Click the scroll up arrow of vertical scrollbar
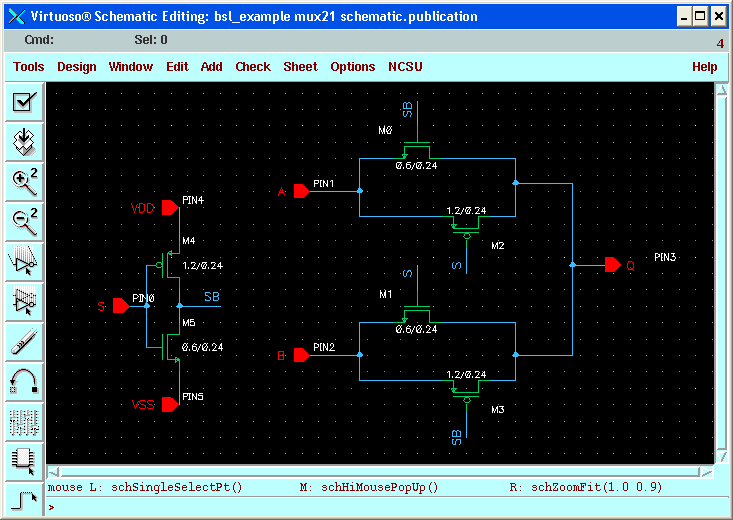 721,89
